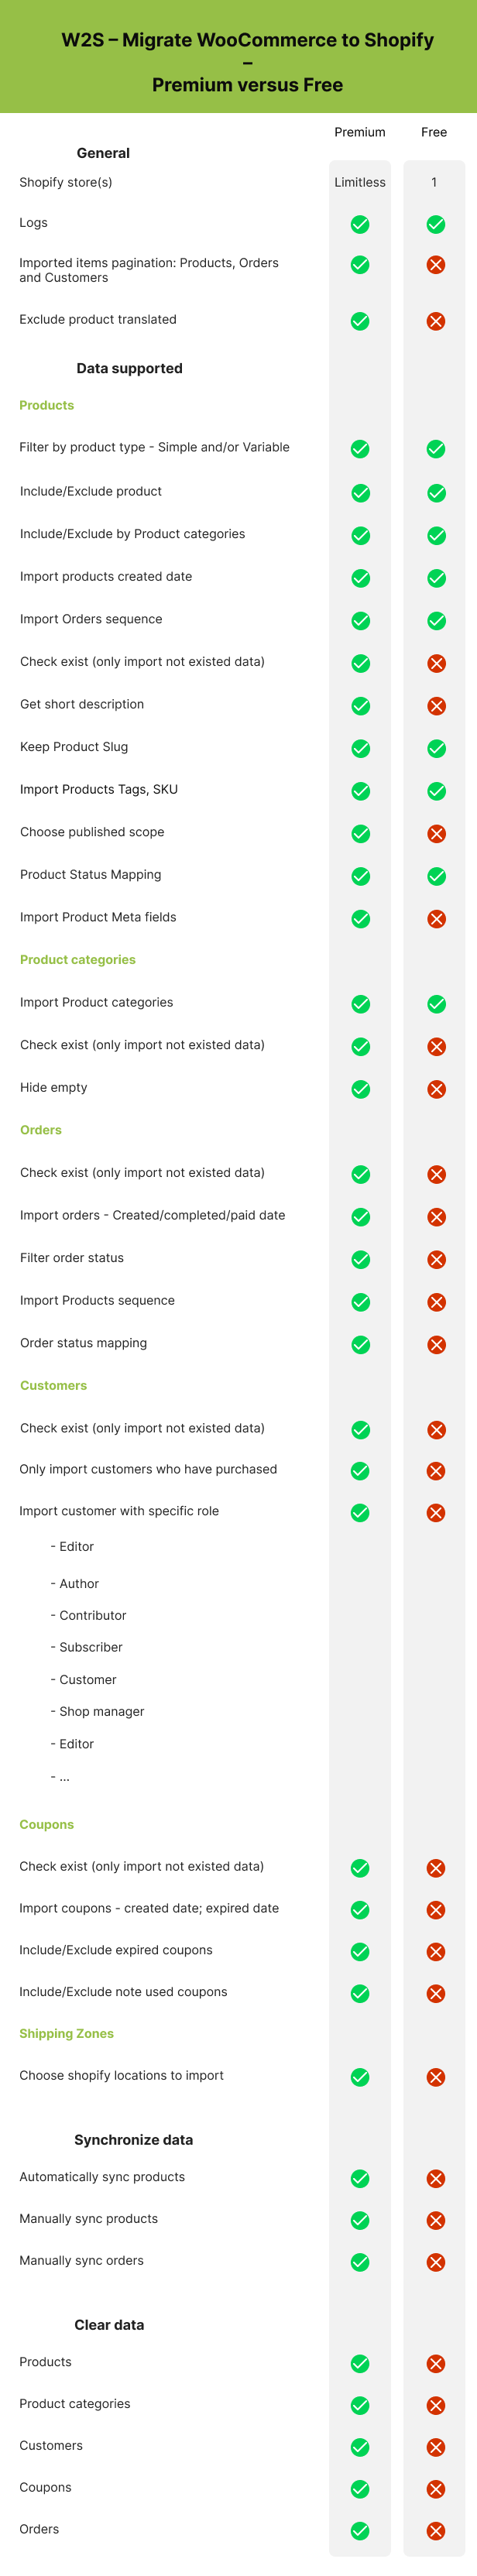Click Premium green check for Logs

pyautogui.click(x=360, y=225)
